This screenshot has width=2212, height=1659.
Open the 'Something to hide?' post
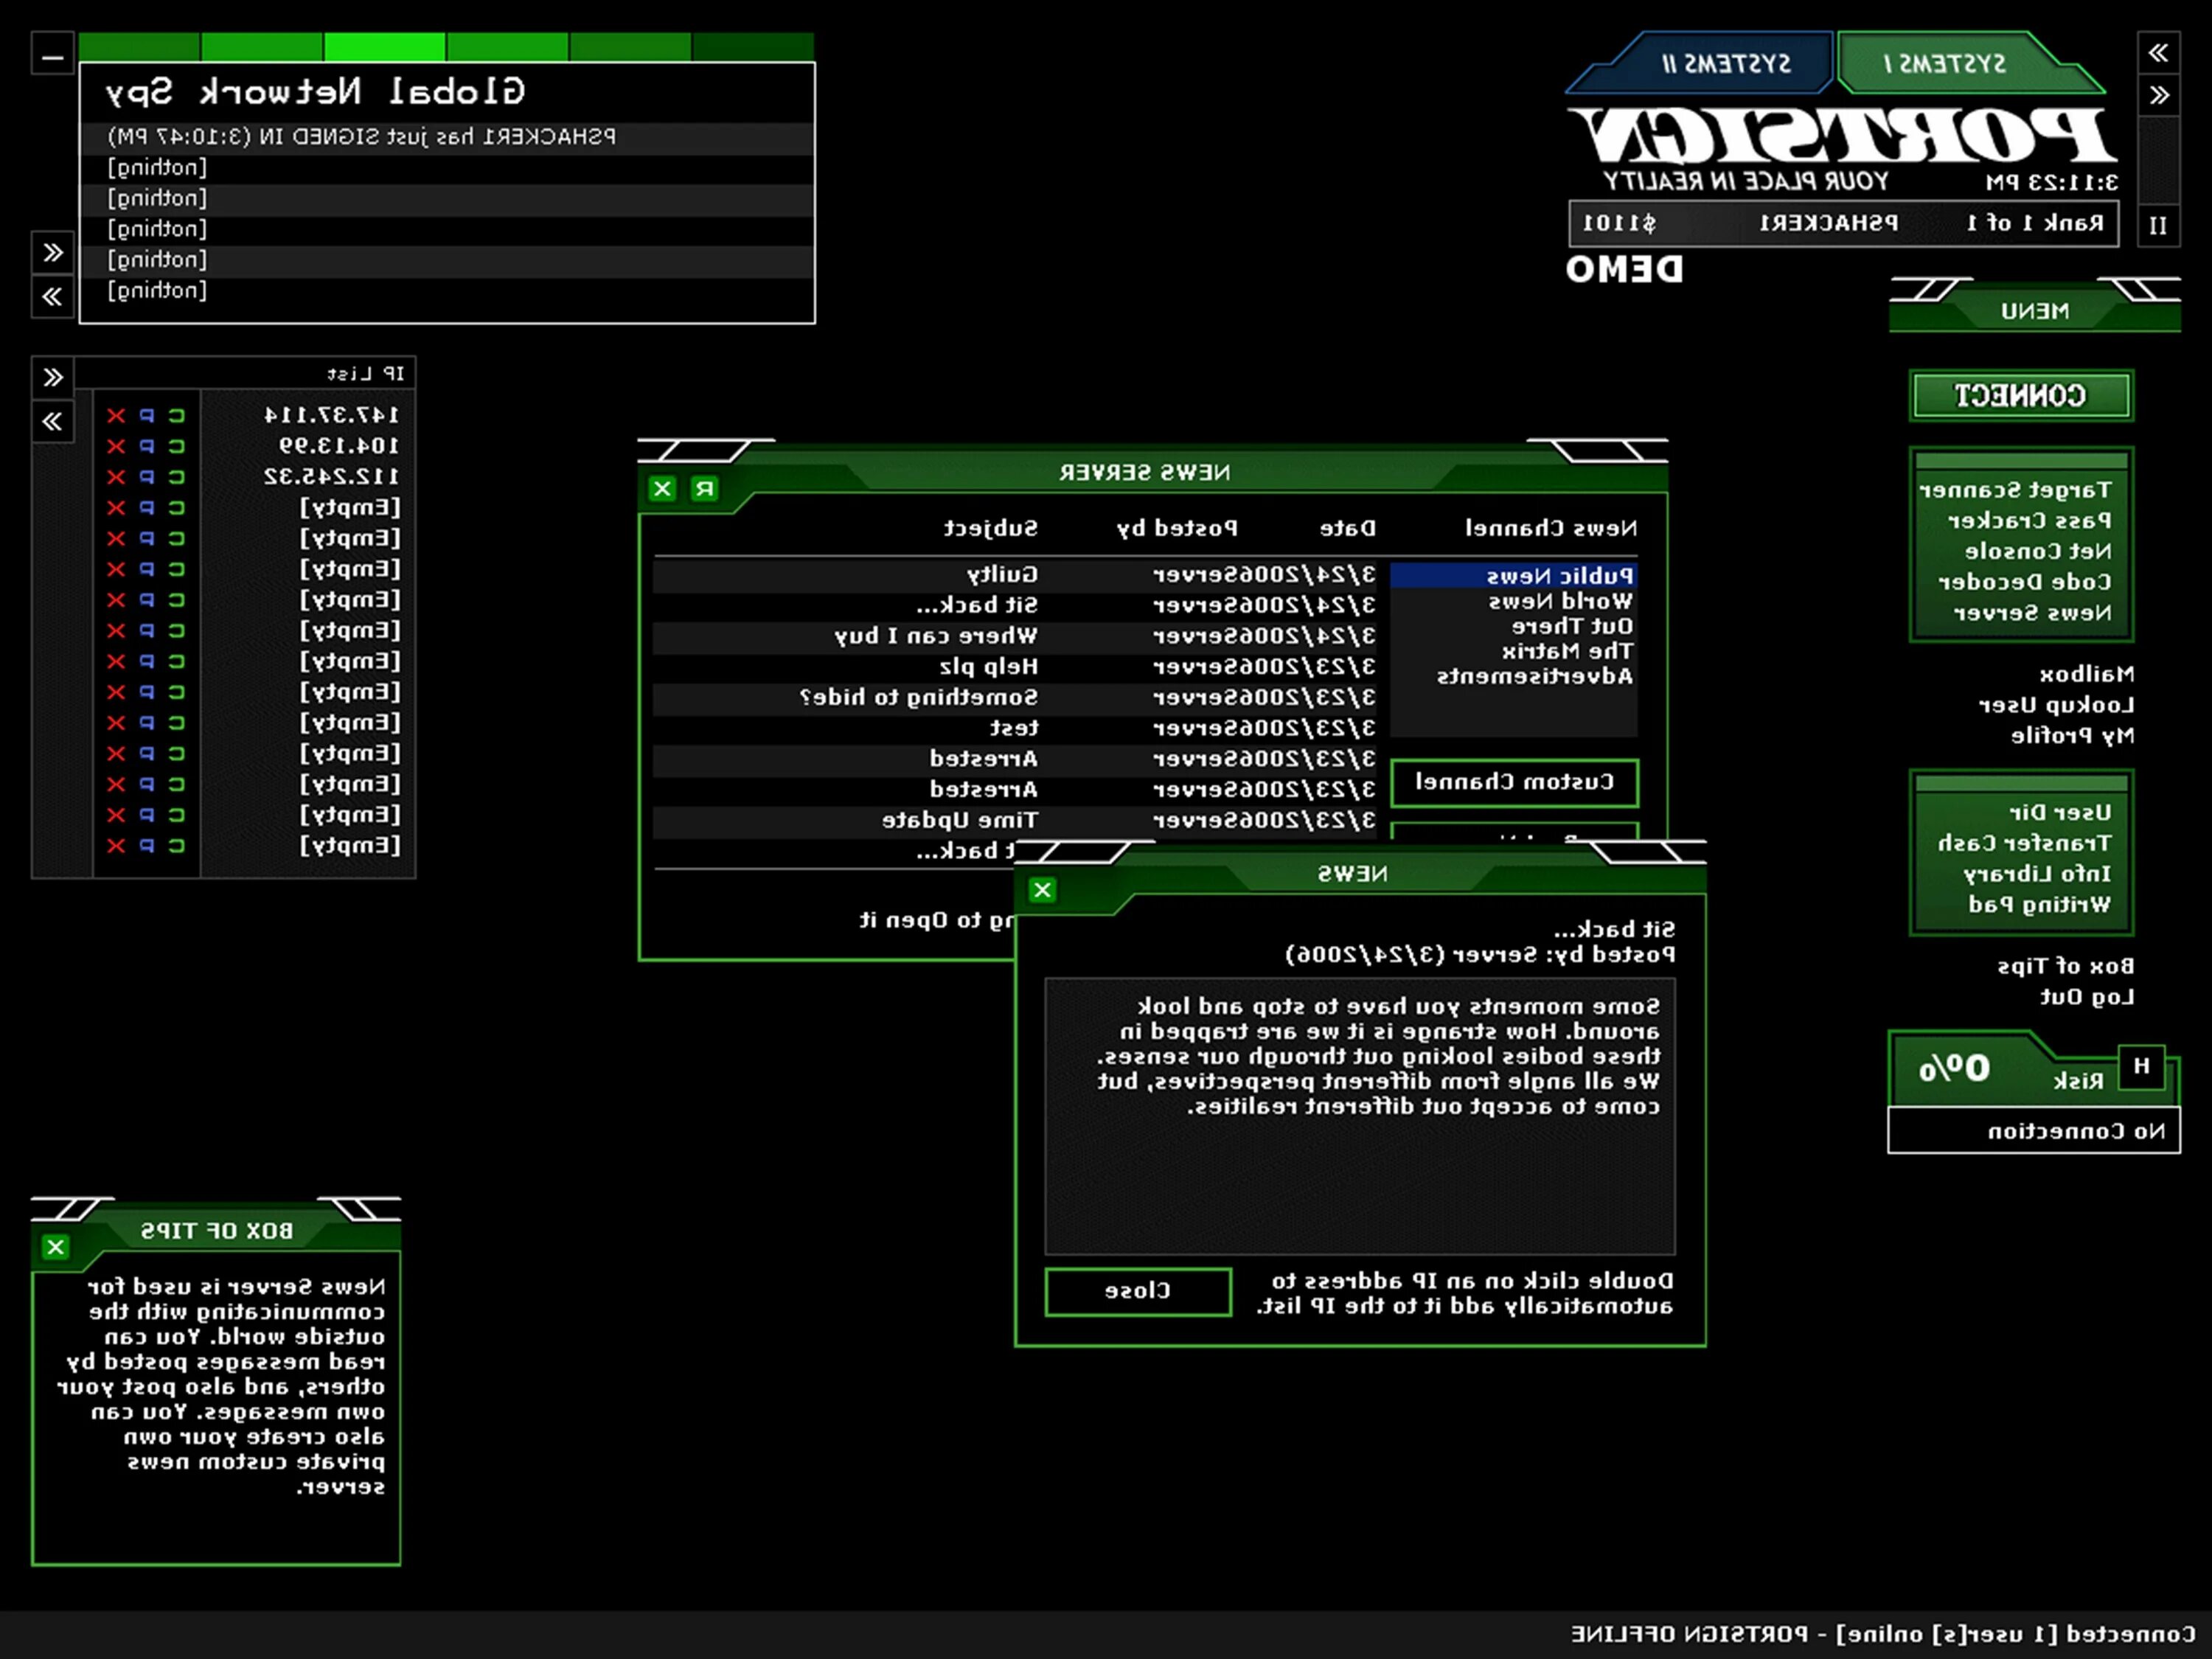point(1014,698)
